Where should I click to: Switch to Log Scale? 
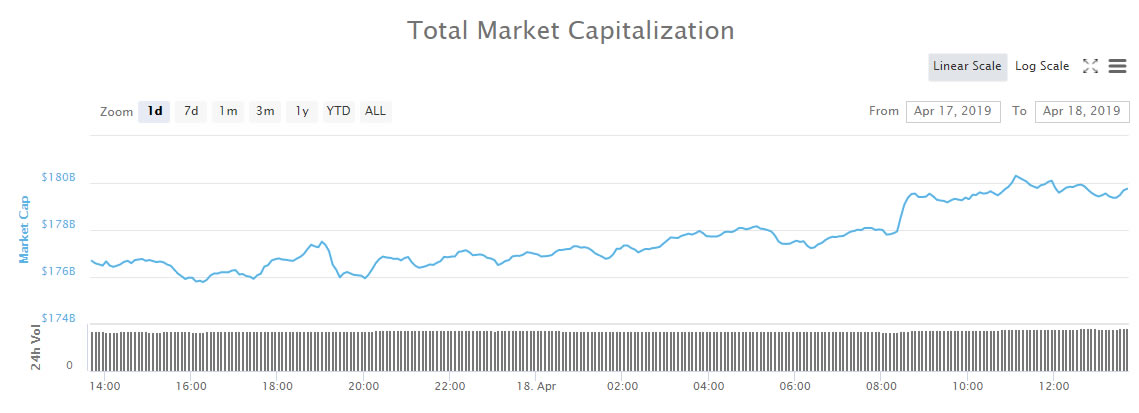pyautogui.click(x=1042, y=67)
